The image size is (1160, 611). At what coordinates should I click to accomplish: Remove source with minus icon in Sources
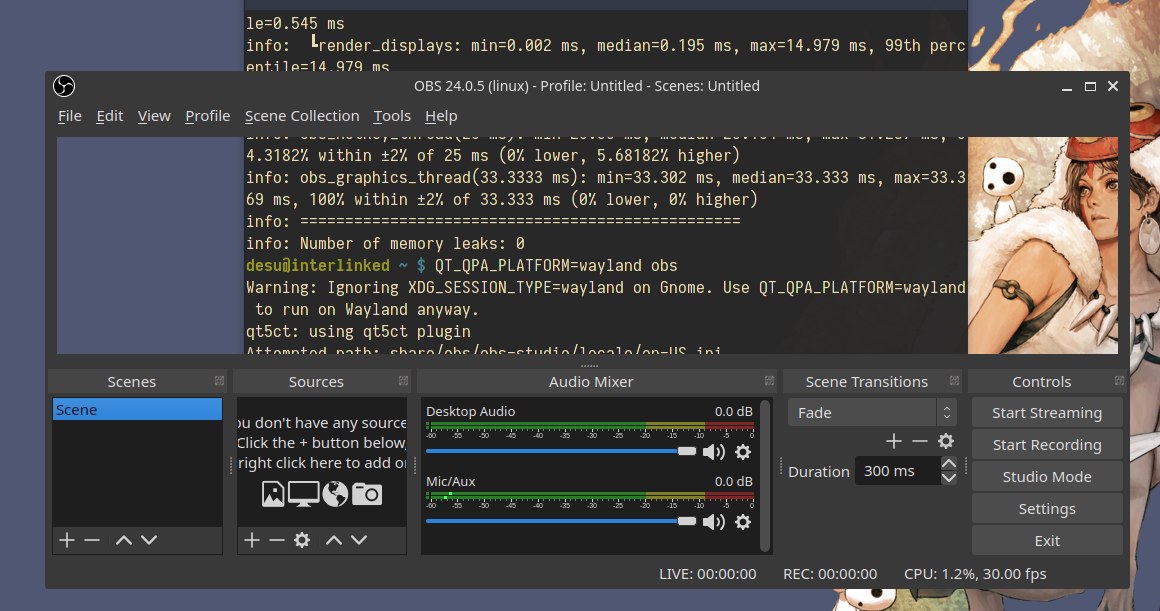tap(277, 540)
